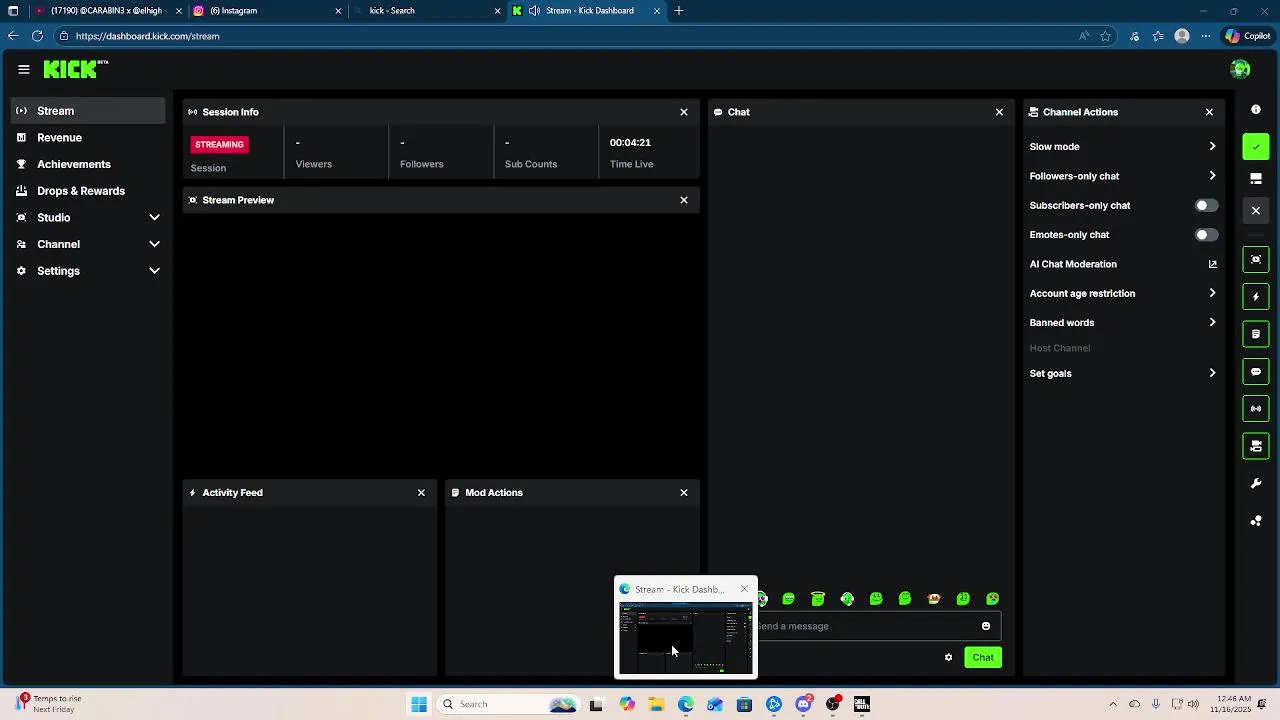
Task: Open Achievements in the sidebar
Action: point(88,164)
